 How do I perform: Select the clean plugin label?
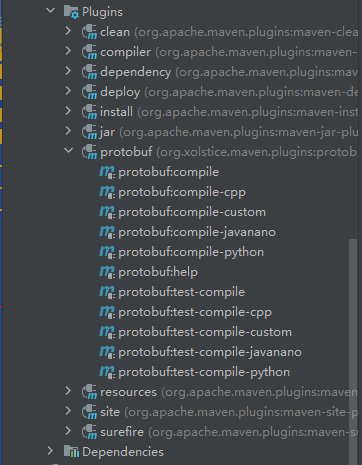point(115,32)
